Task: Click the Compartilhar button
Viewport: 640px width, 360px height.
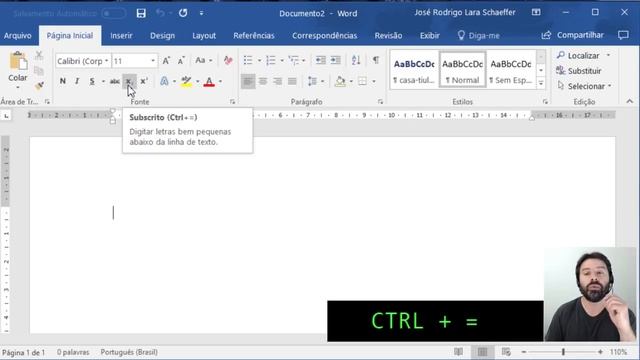Action: [573, 35]
